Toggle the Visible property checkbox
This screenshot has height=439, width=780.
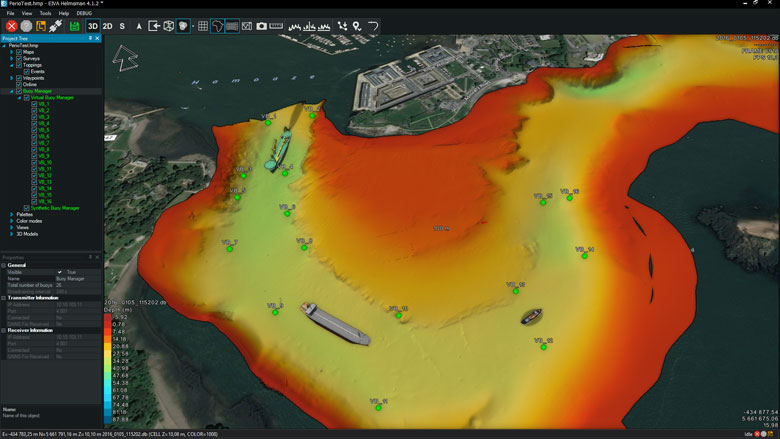point(59,272)
